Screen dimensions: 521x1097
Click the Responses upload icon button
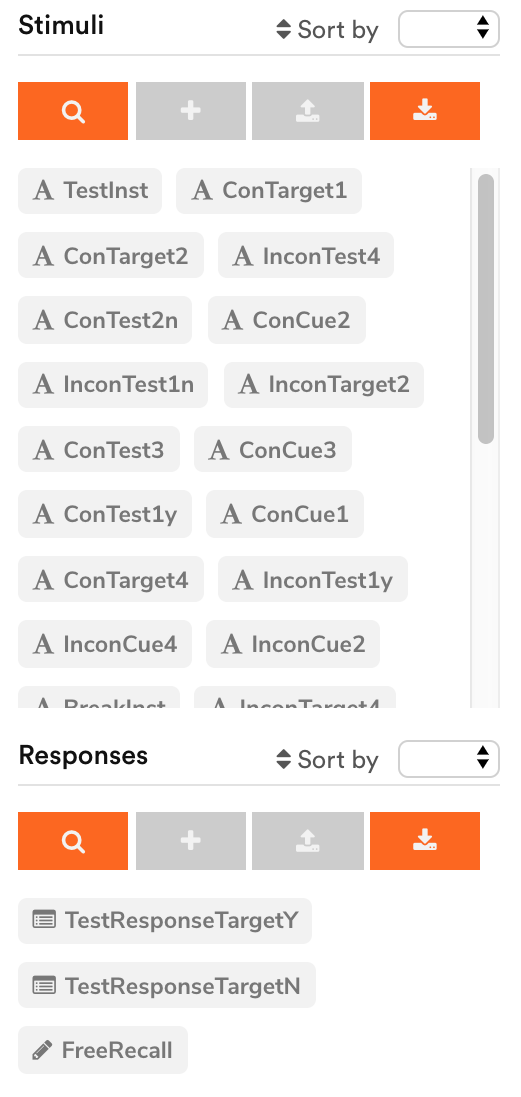click(308, 841)
